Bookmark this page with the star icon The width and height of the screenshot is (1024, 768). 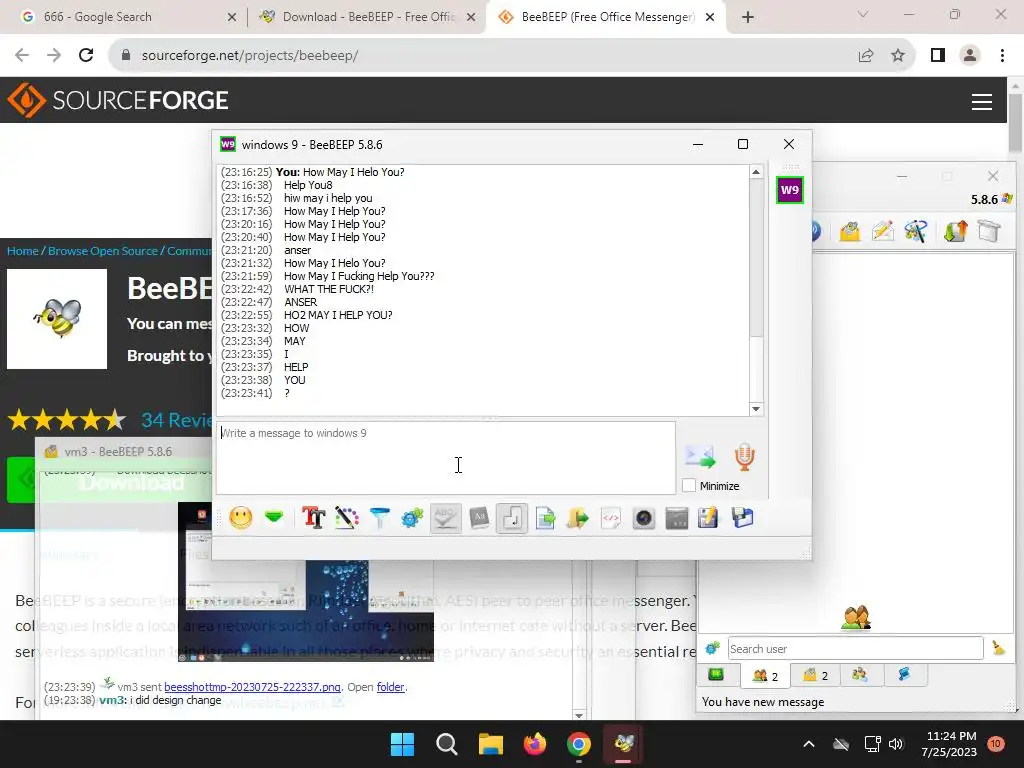pos(898,56)
